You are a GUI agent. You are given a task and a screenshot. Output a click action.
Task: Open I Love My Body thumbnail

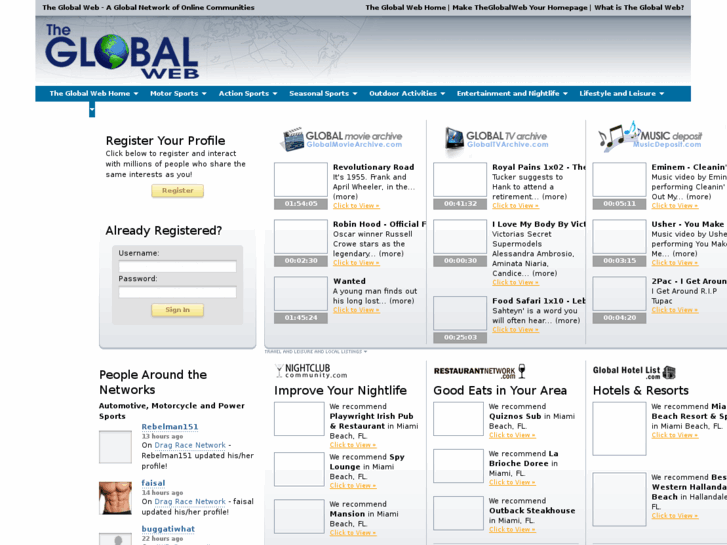tap(460, 237)
